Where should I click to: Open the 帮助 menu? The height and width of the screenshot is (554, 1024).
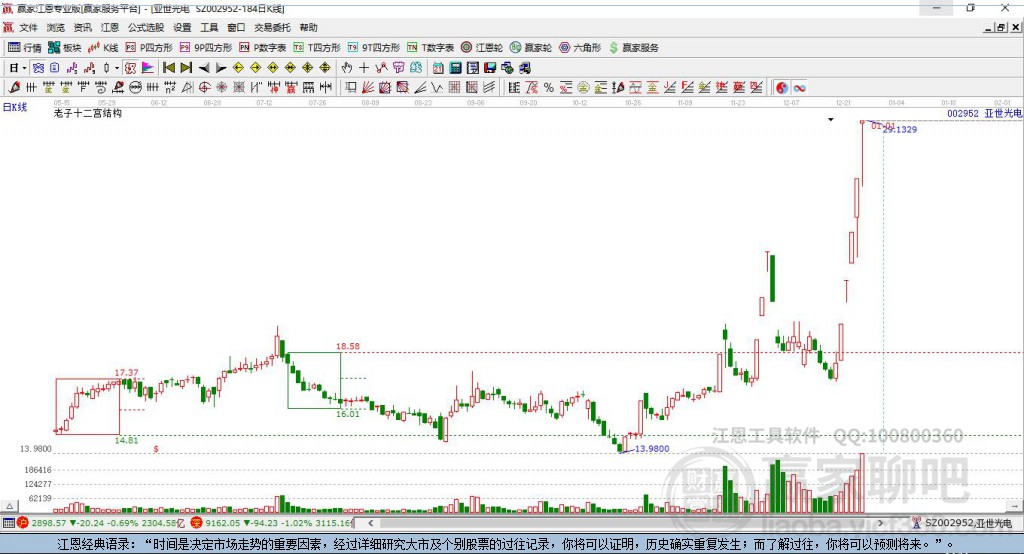[x=308, y=27]
